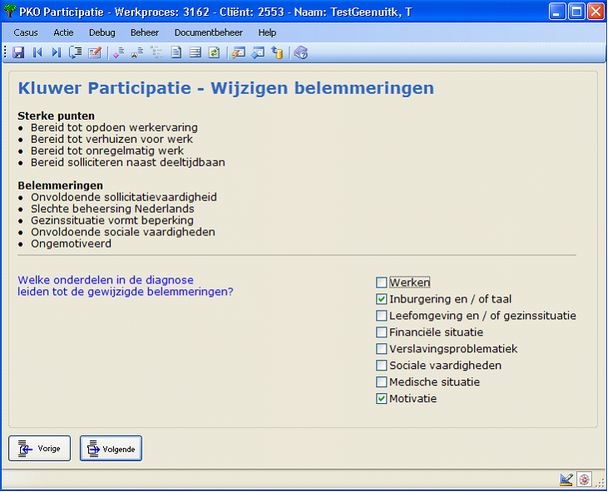Viewport: 608px width, 492px height.
Task: Click the tree application icon in title bar
Action: click(10, 11)
